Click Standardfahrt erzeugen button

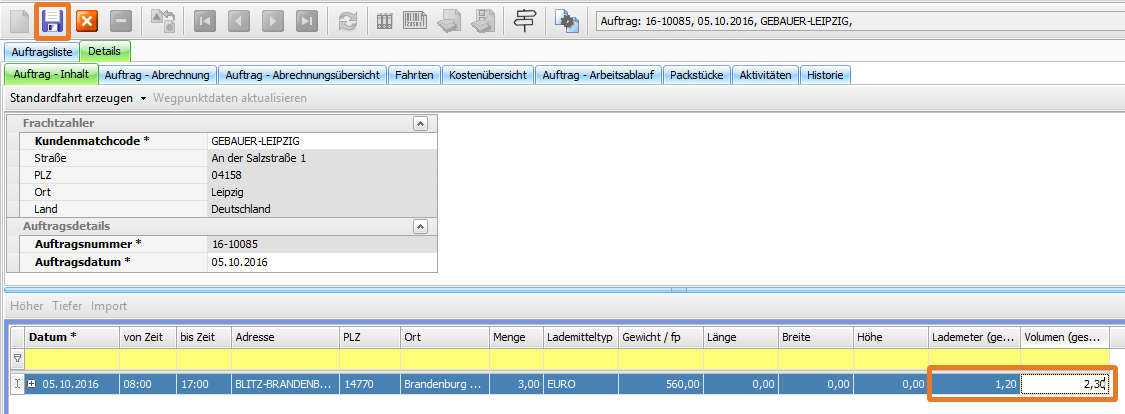pyautogui.click(x=73, y=98)
